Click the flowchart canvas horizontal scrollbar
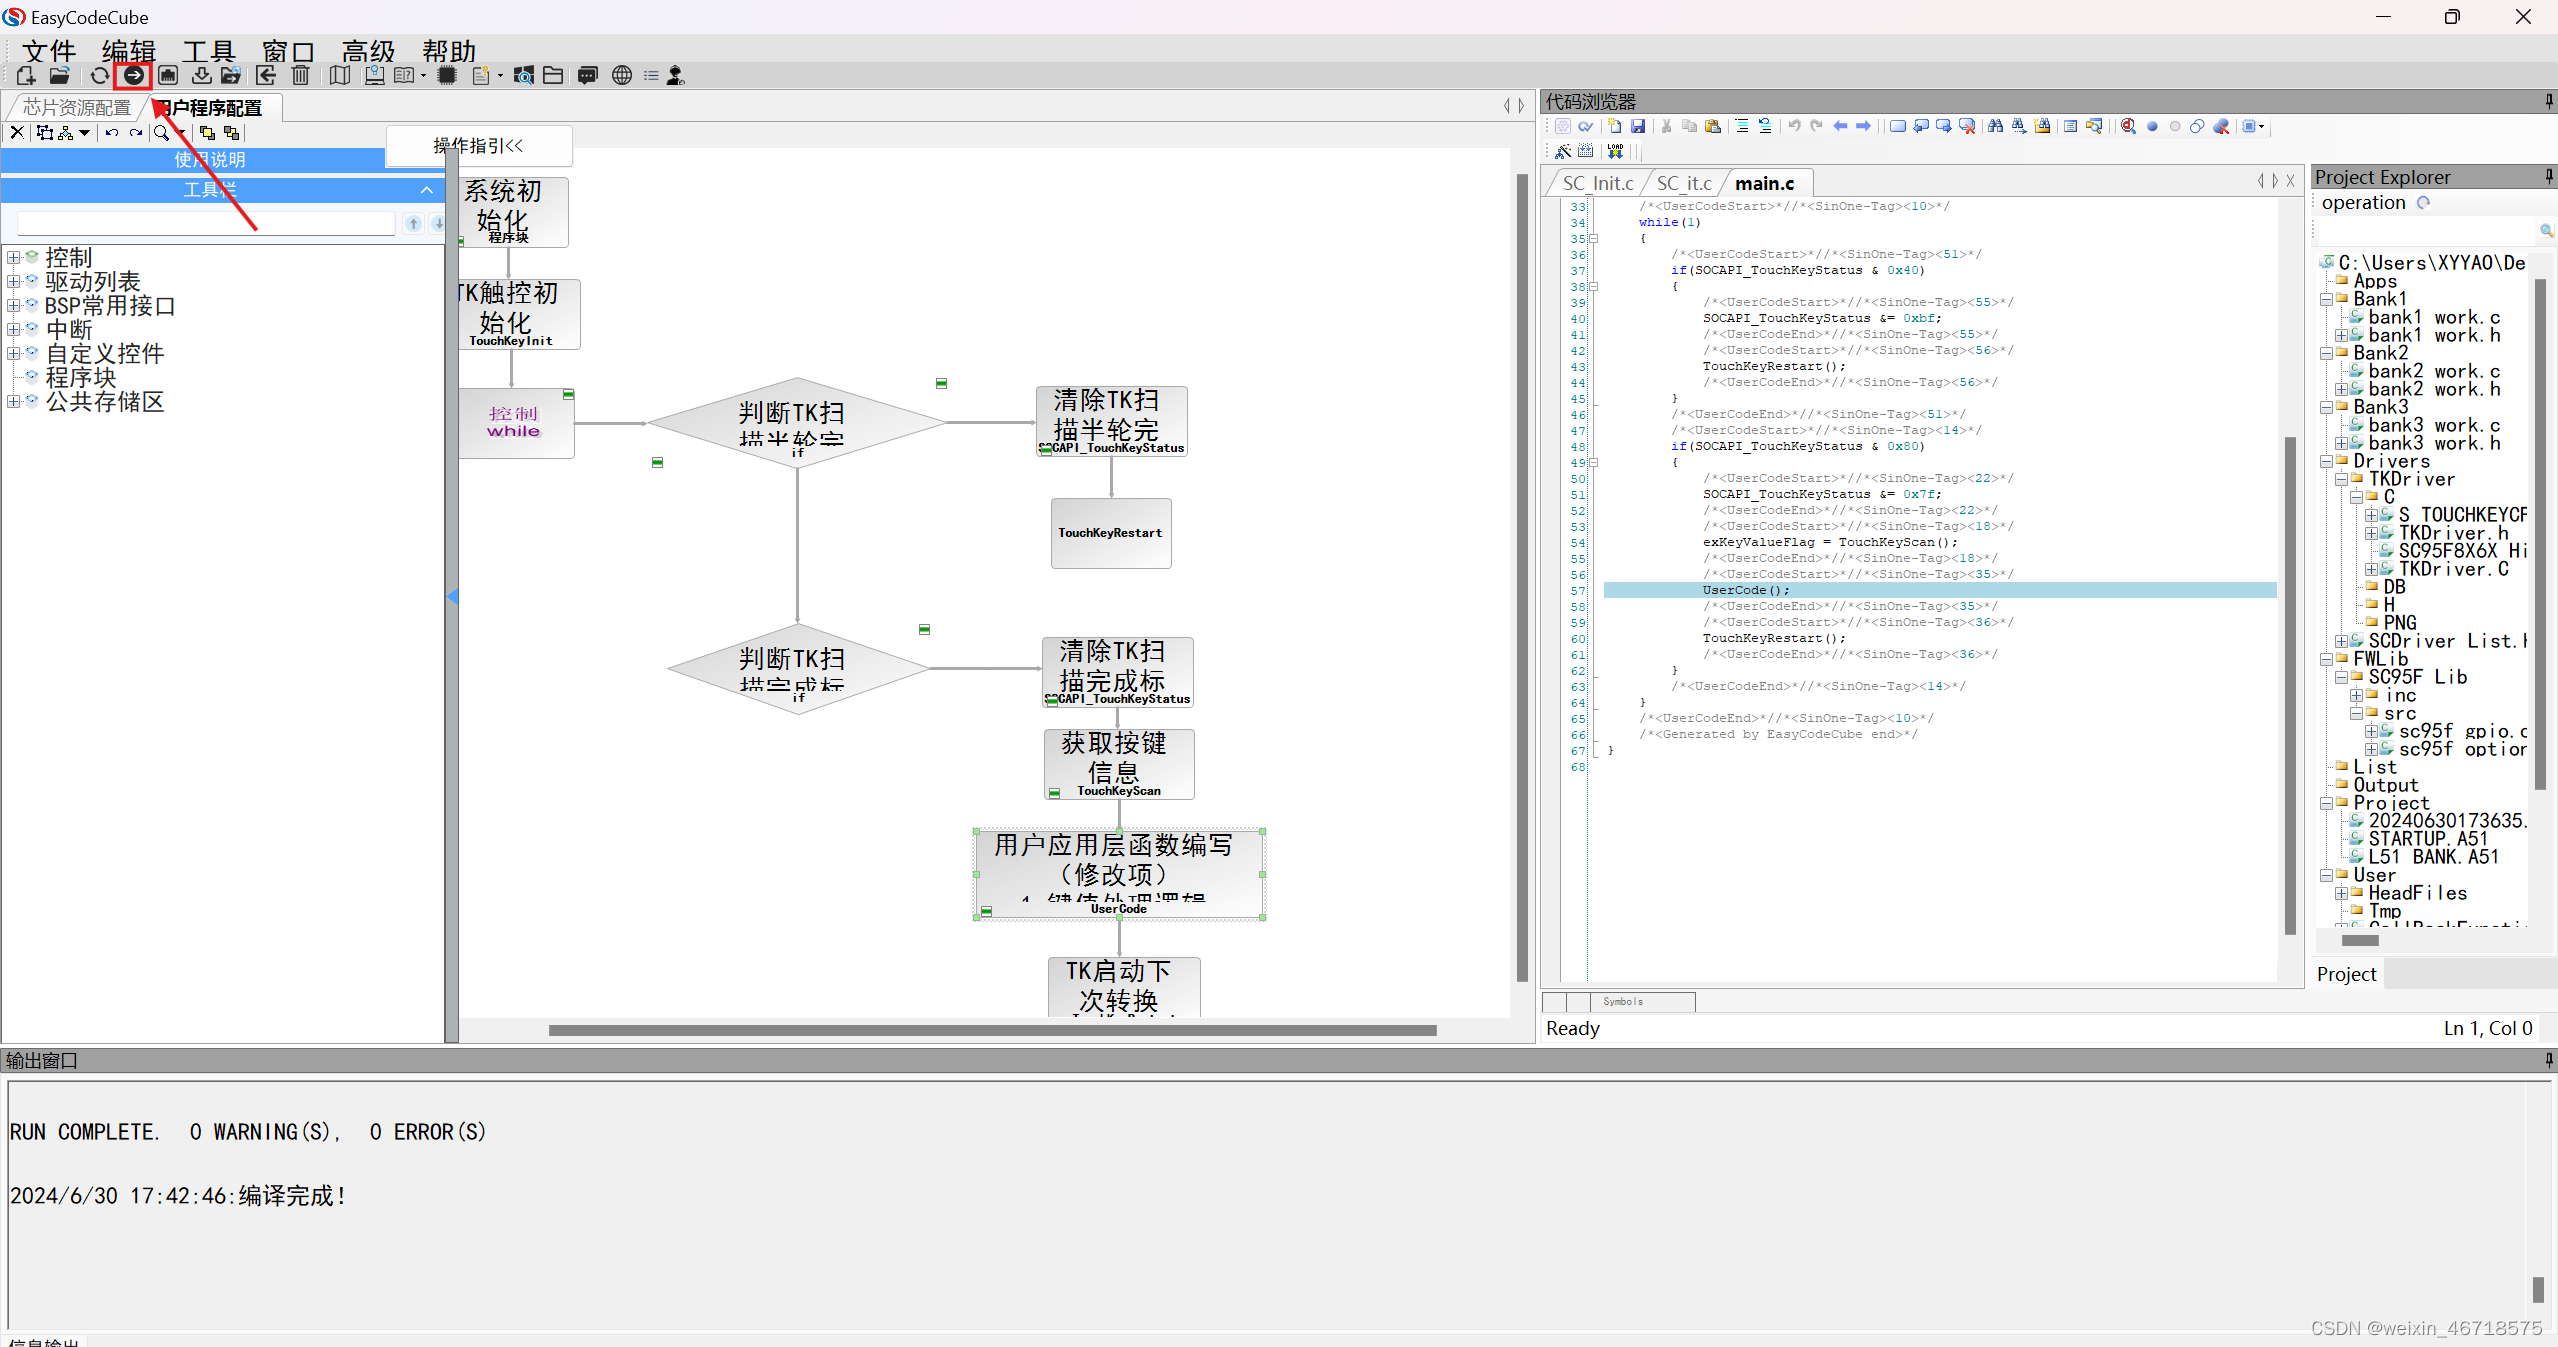This screenshot has height=1347, width=2558. (x=992, y=1030)
